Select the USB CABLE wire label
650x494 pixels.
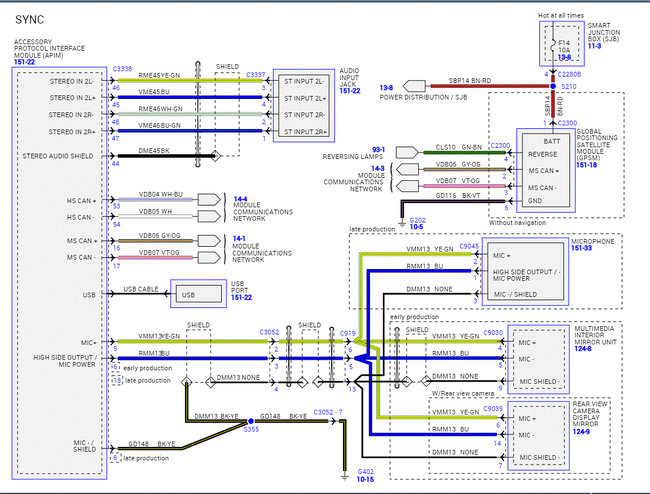pyautogui.click(x=141, y=289)
